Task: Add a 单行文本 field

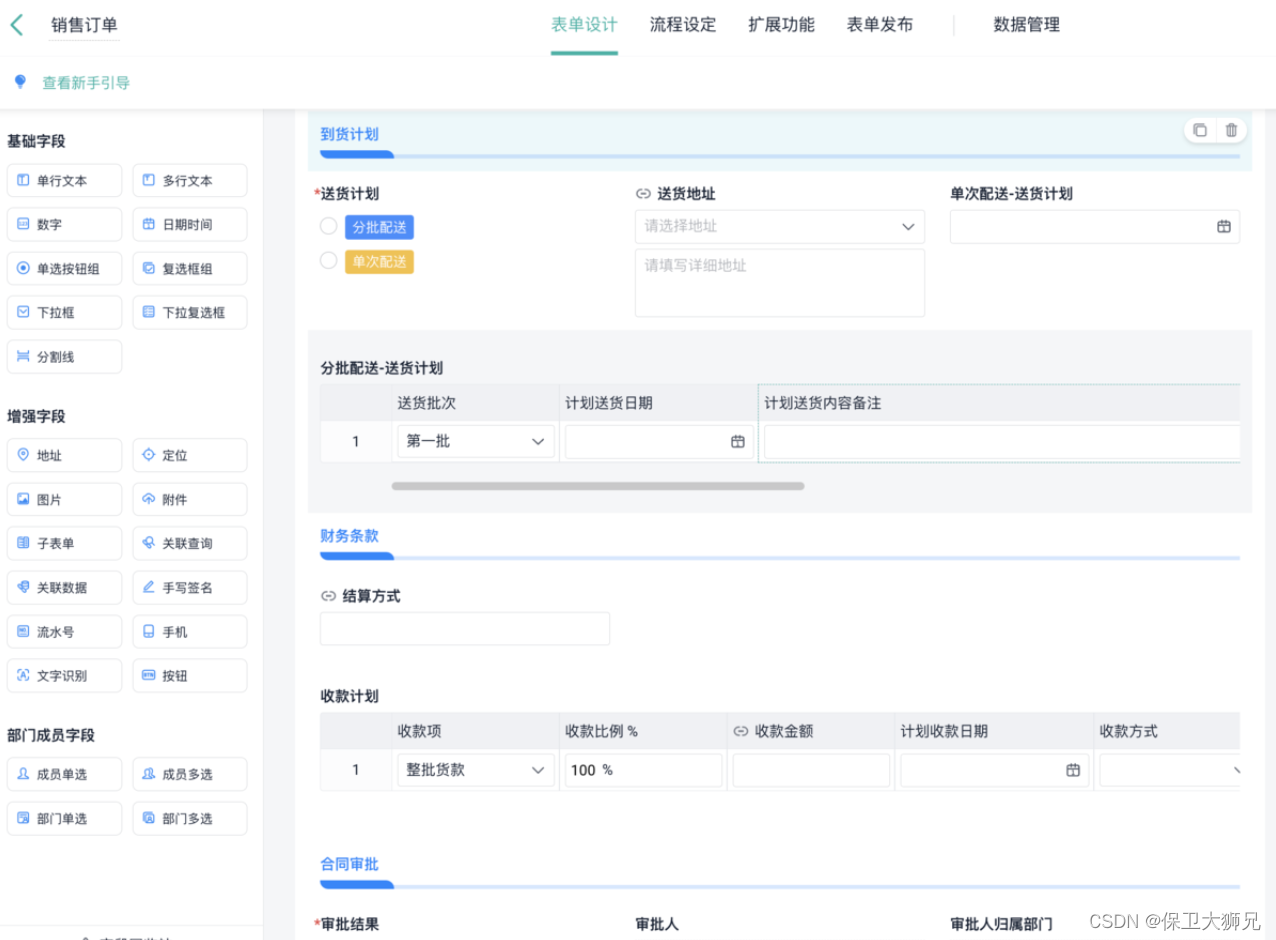Action: 64,181
